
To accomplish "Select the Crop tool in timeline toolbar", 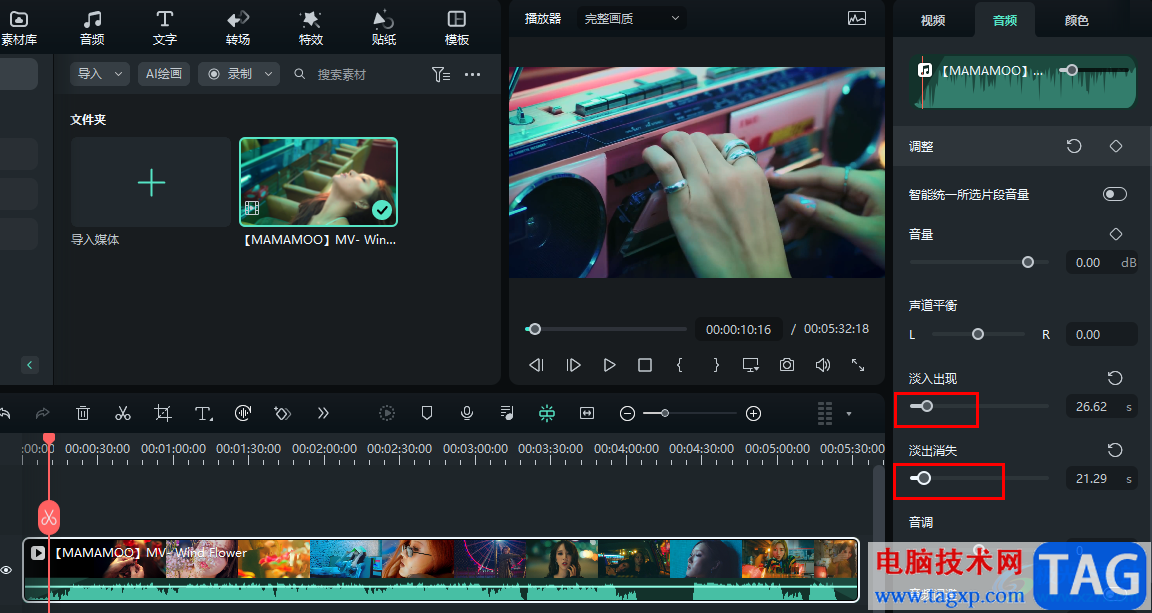I will click(163, 413).
